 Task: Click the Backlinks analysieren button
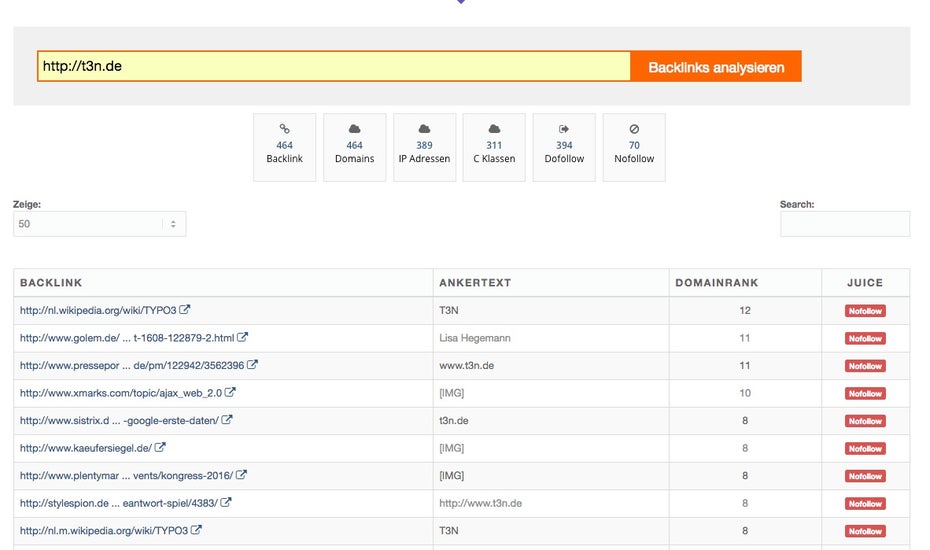(x=716, y=66)
